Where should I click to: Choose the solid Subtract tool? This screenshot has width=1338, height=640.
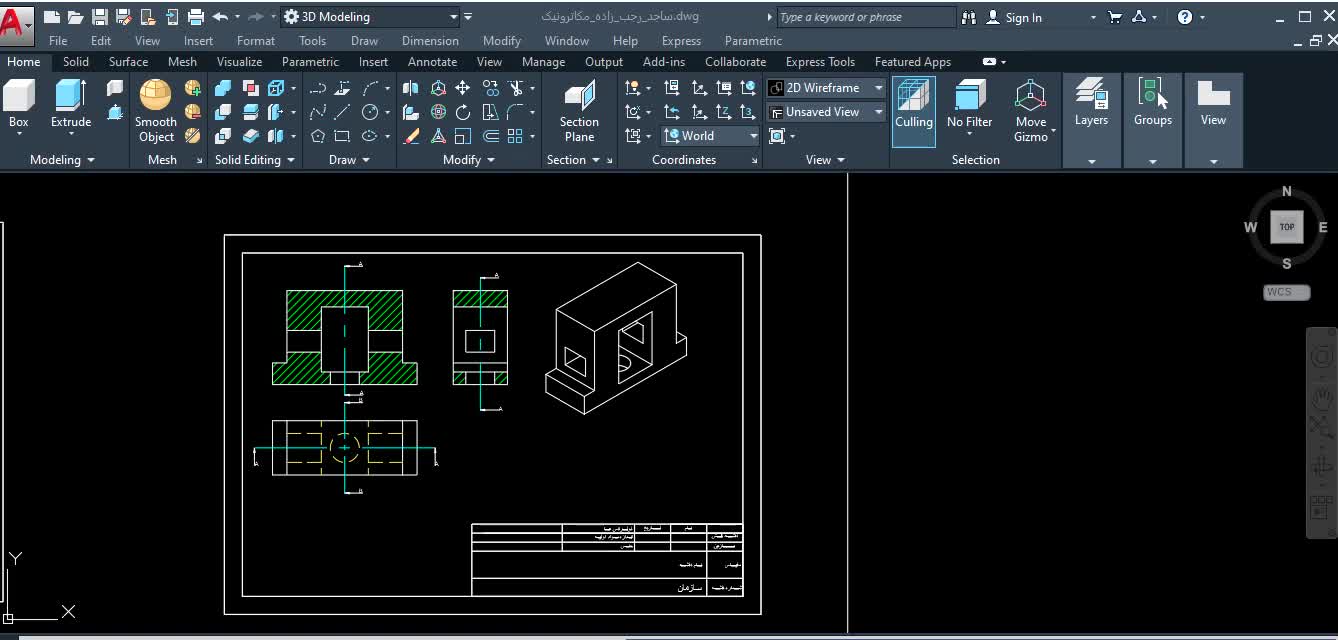[223, 112]
